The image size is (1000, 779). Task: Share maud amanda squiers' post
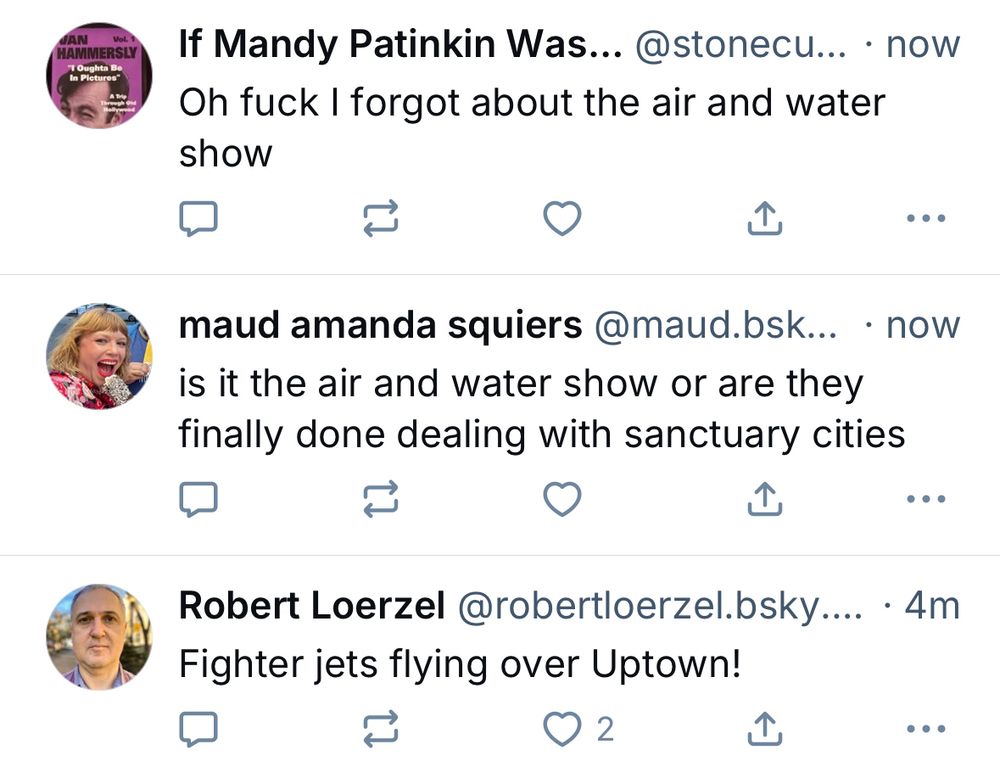pyautogui.click(x=764, y=498)
